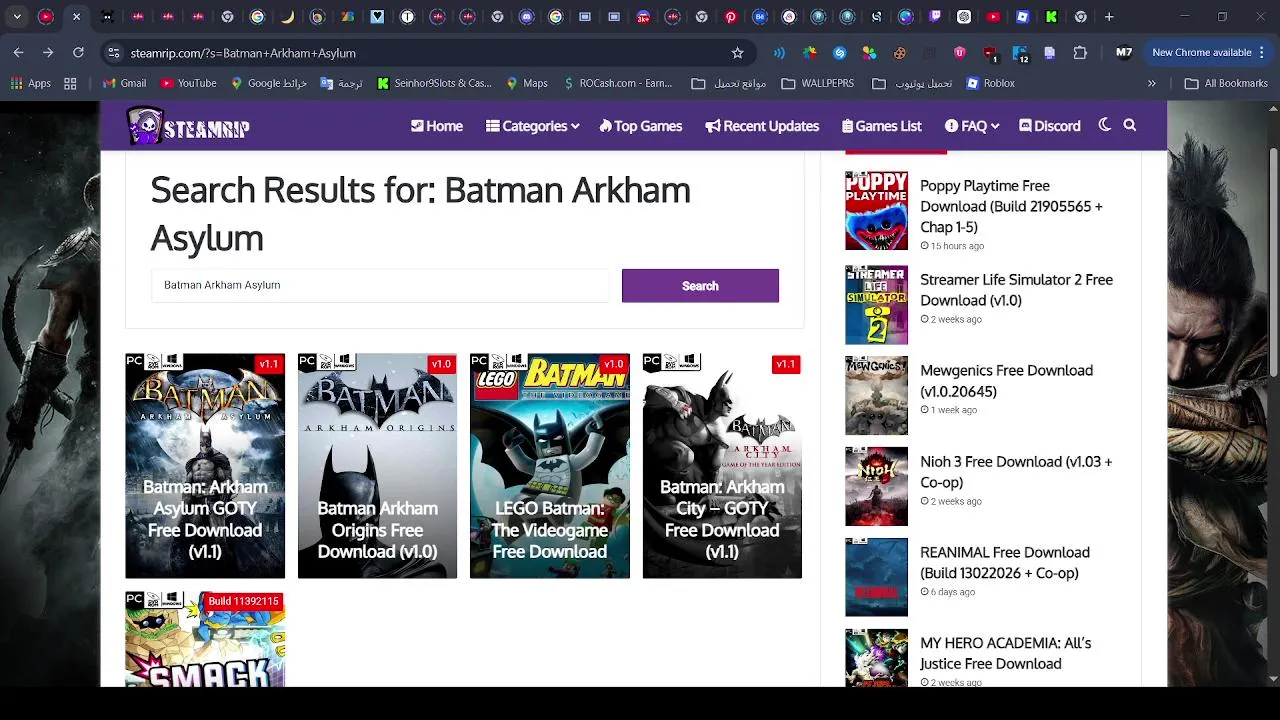Open the ROCash.com bookmark
Viewport: 1280px width, 720px height.
coord(618,83)
